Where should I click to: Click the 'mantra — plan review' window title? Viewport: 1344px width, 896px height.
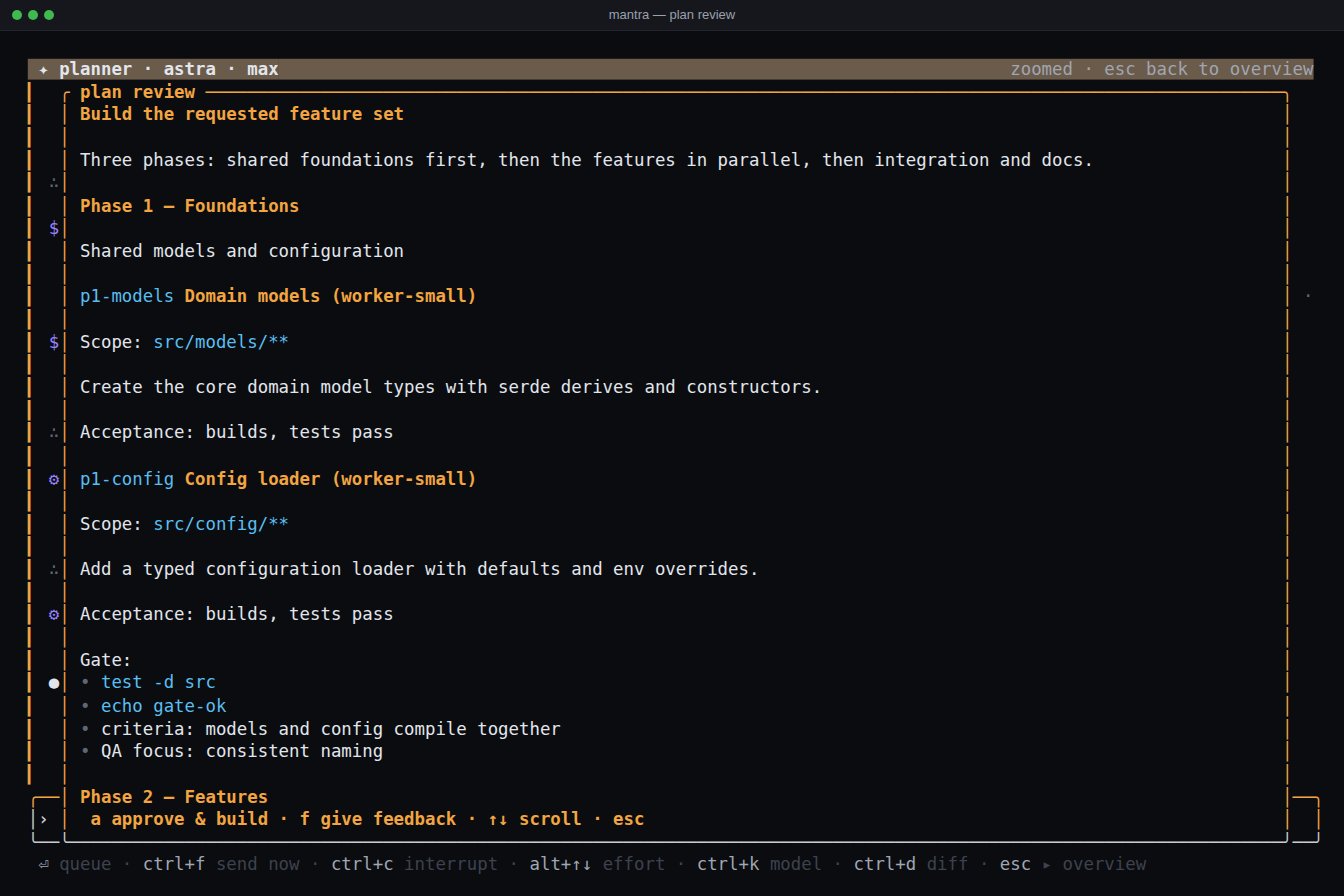672,15
